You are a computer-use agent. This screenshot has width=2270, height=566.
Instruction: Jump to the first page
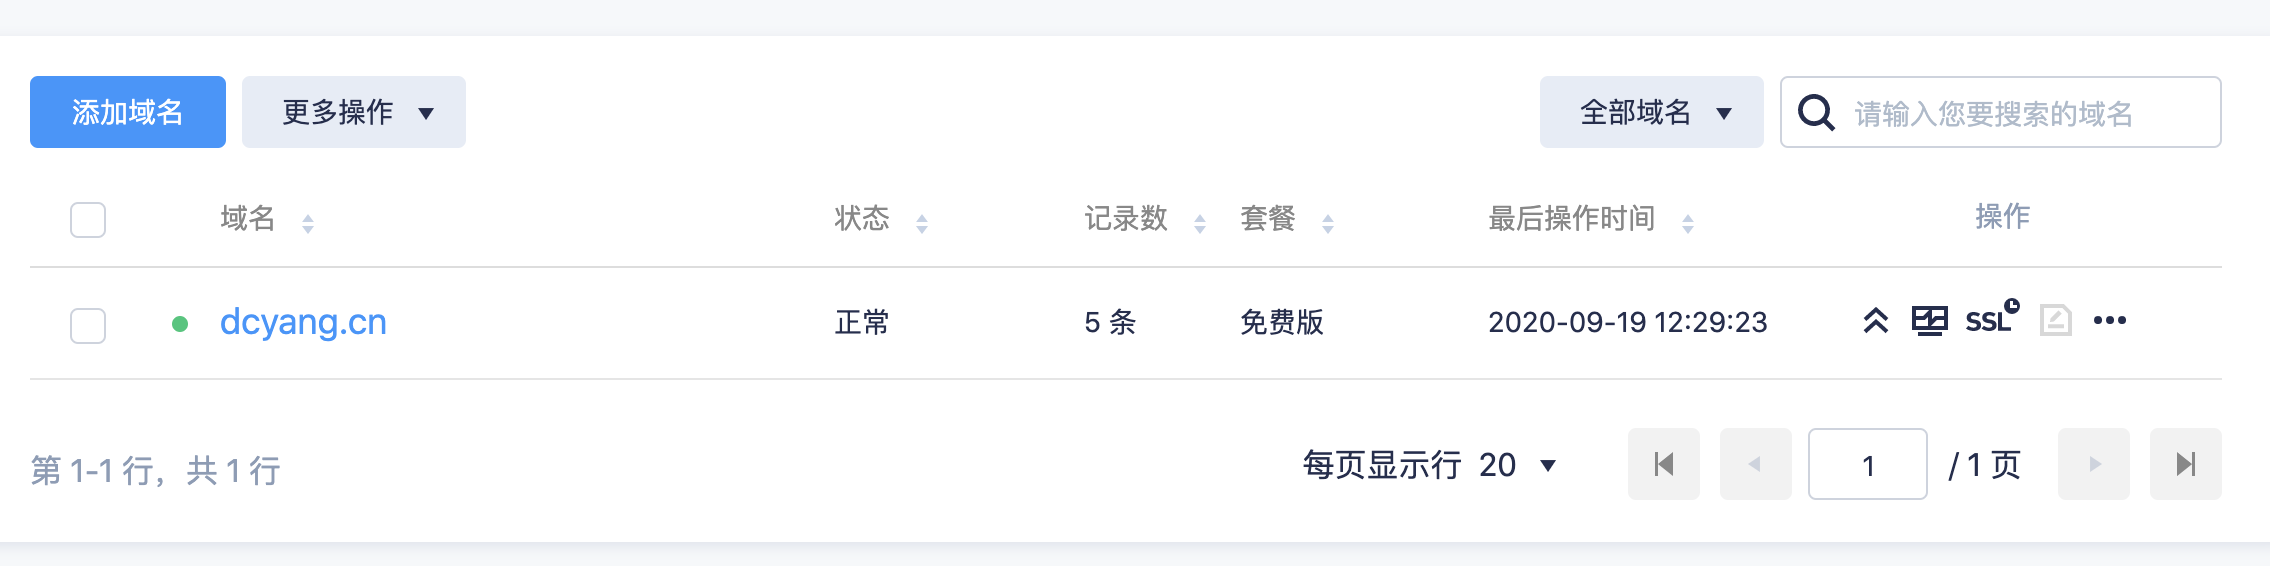tap(1663, 464)
